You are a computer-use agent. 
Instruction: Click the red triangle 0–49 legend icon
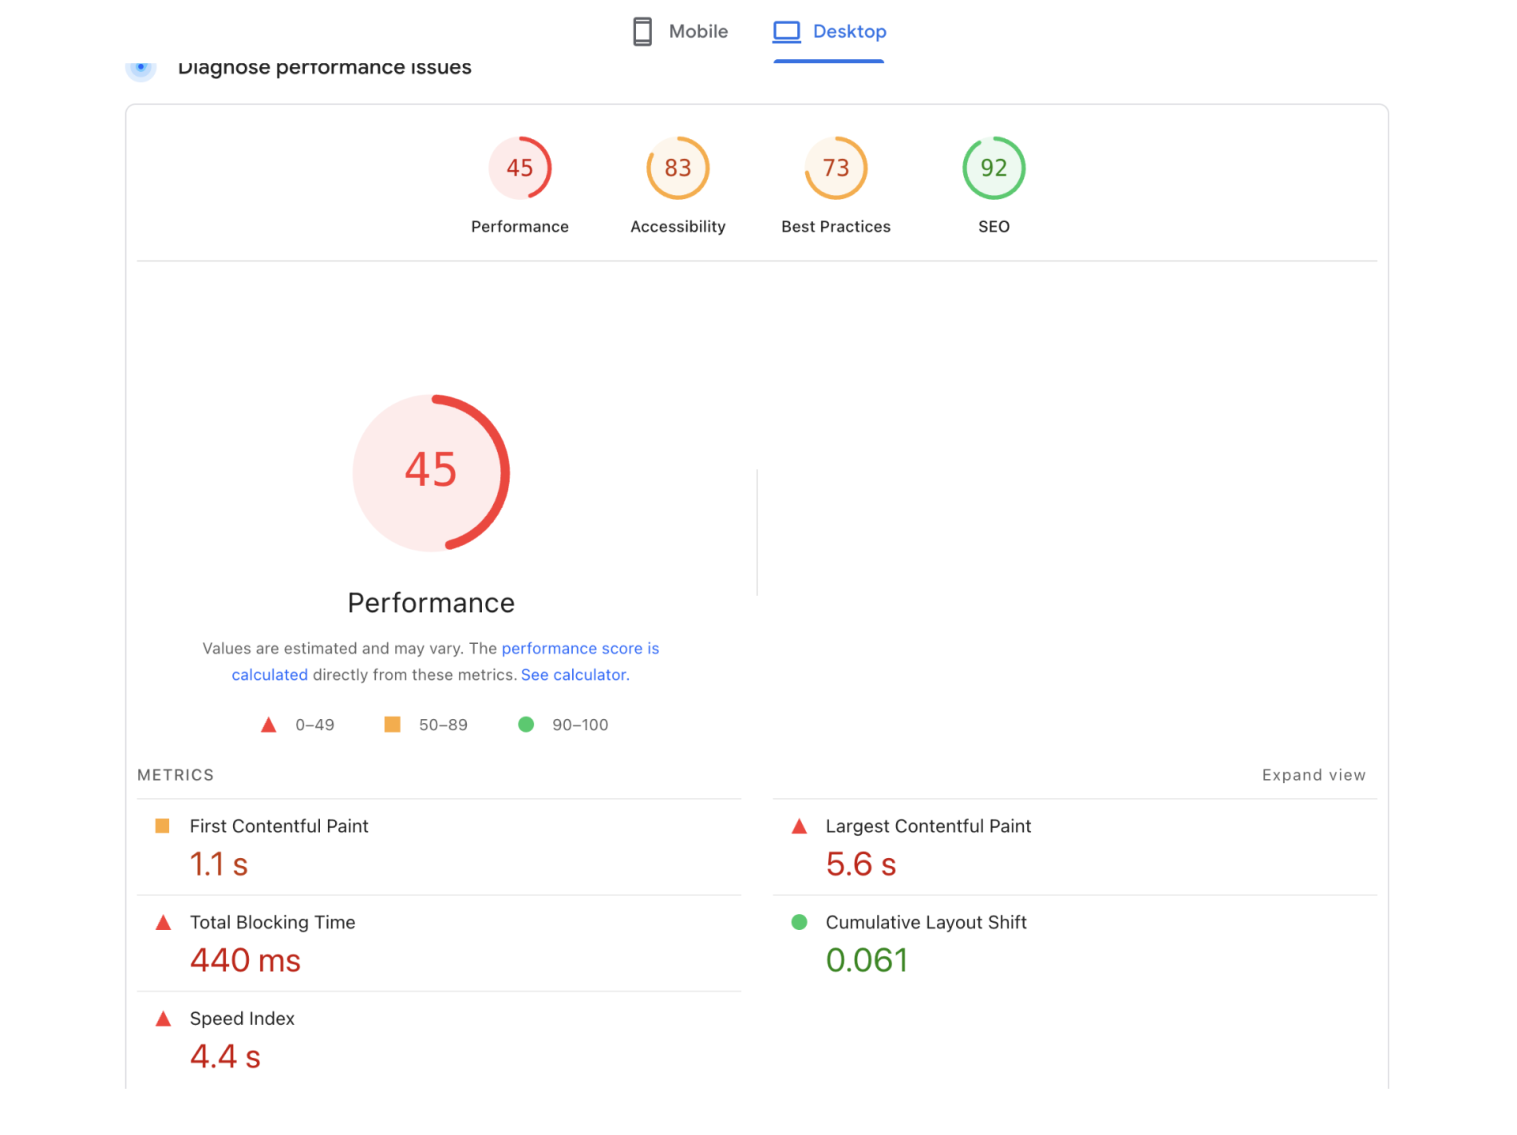tap(268, 725)
